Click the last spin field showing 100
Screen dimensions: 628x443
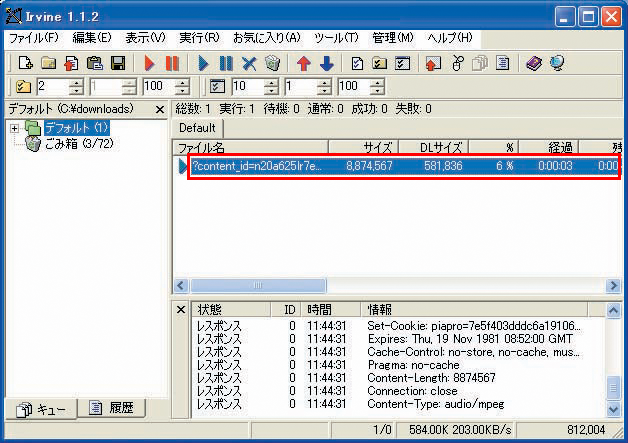click(354, 86)
